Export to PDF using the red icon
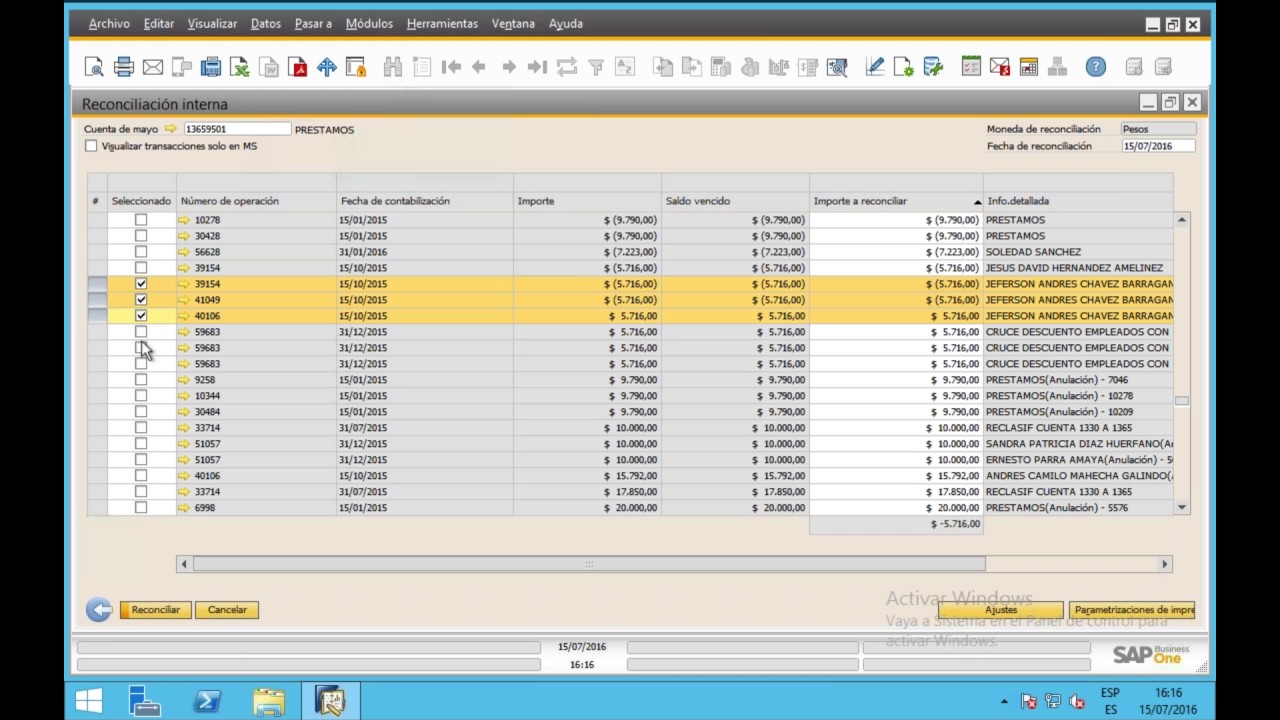The image size is (1280, 720). coord(297,67)
